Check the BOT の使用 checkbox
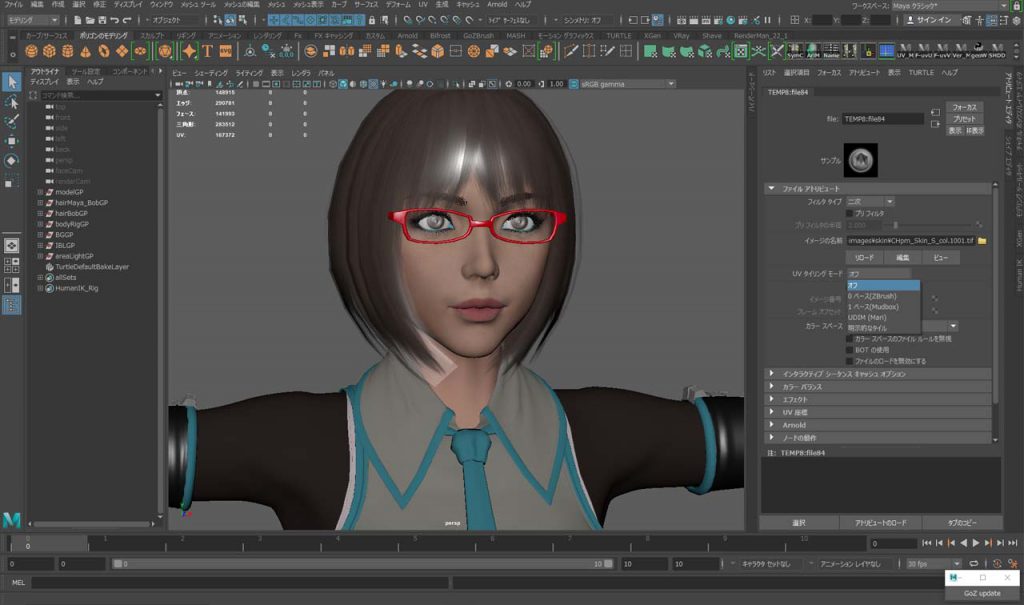1024x605 pixels. pos(850,350)
